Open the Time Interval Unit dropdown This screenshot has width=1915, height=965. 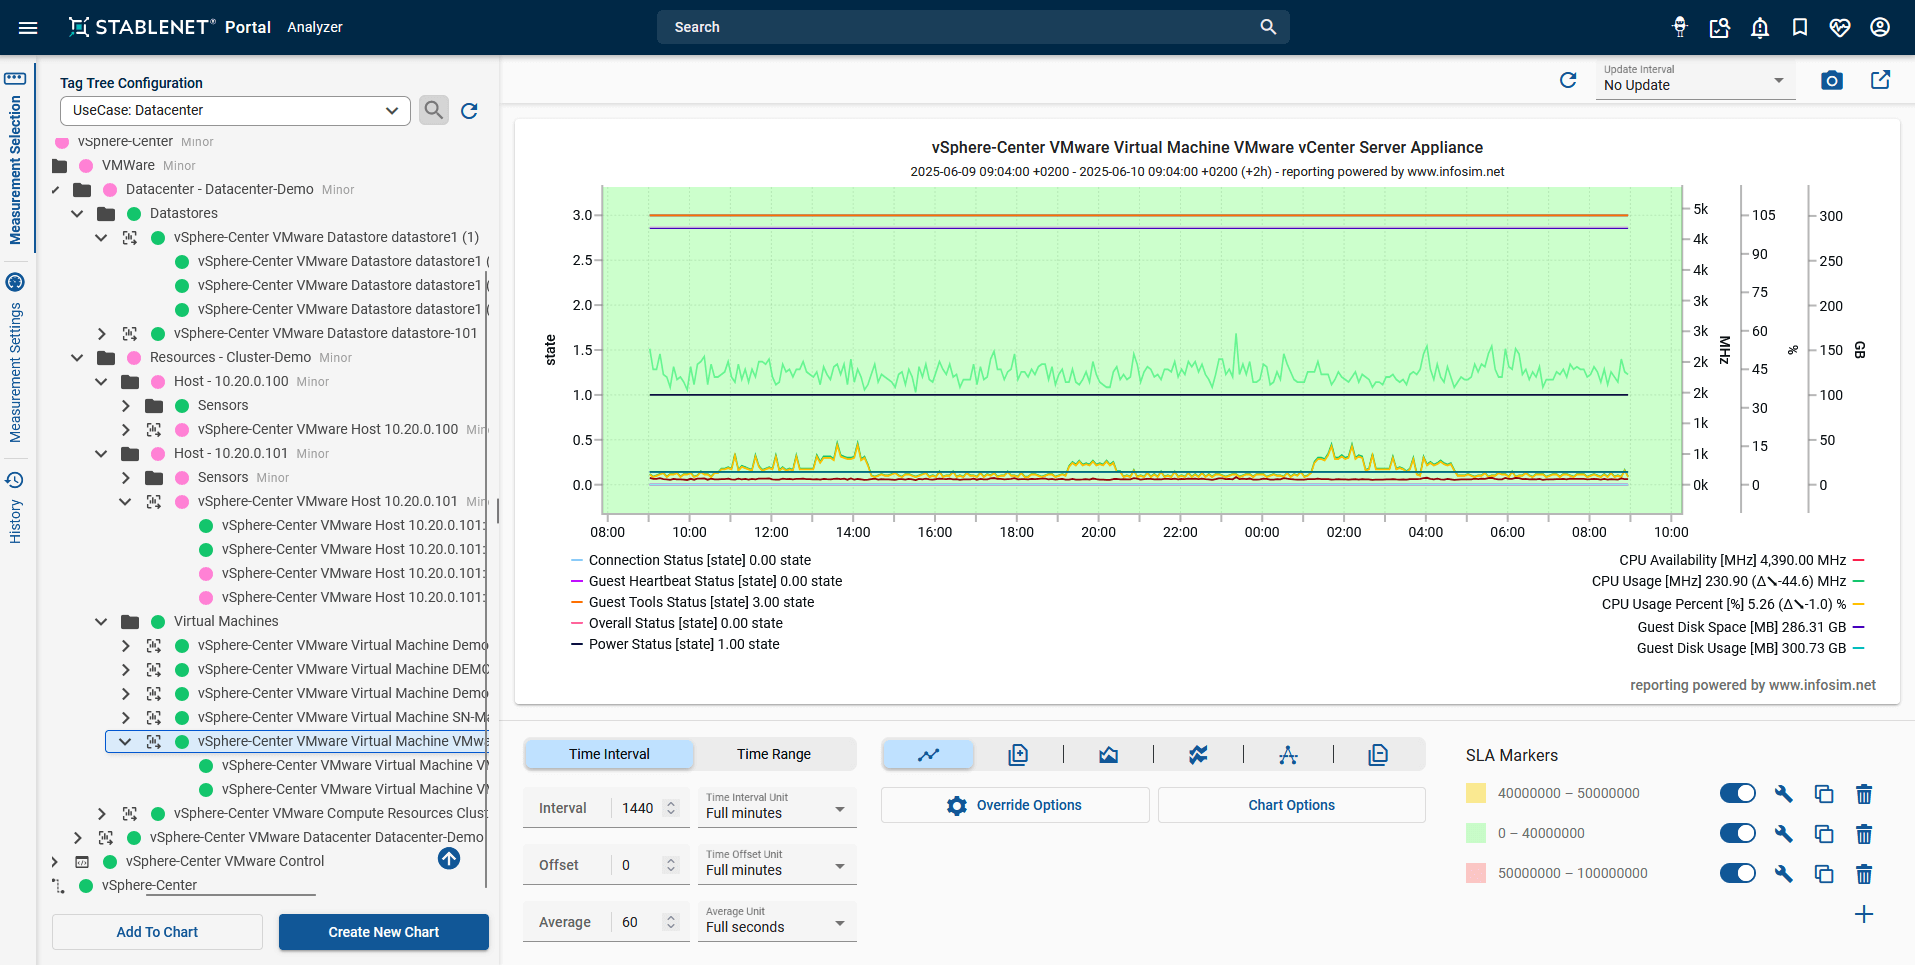coord(777,807)
